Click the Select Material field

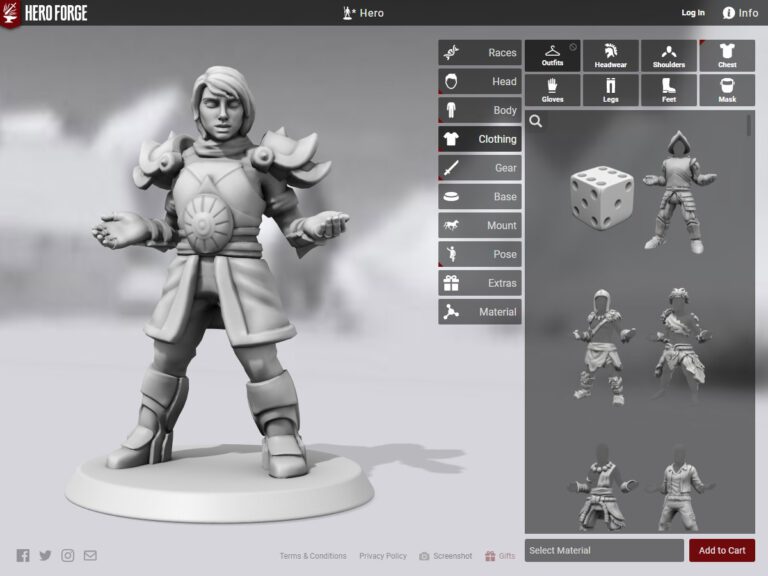(x=604, y=551)
